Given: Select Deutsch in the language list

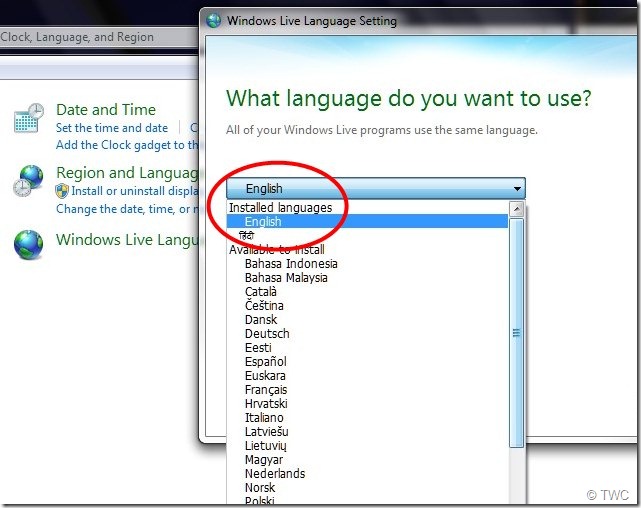Looking at the screenshot, I should point(368,333).
